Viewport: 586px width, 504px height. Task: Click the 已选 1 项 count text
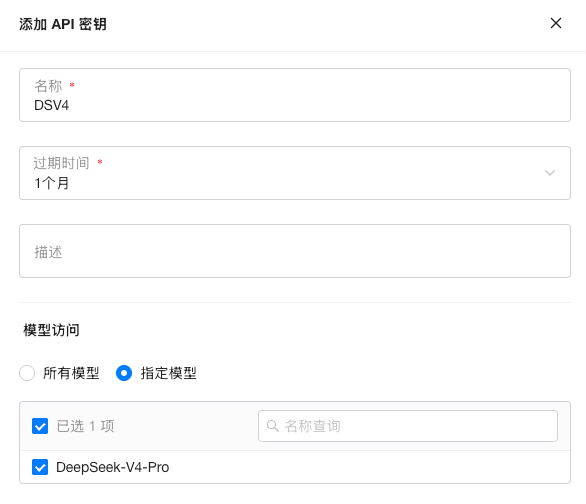[x=85, y=426]
